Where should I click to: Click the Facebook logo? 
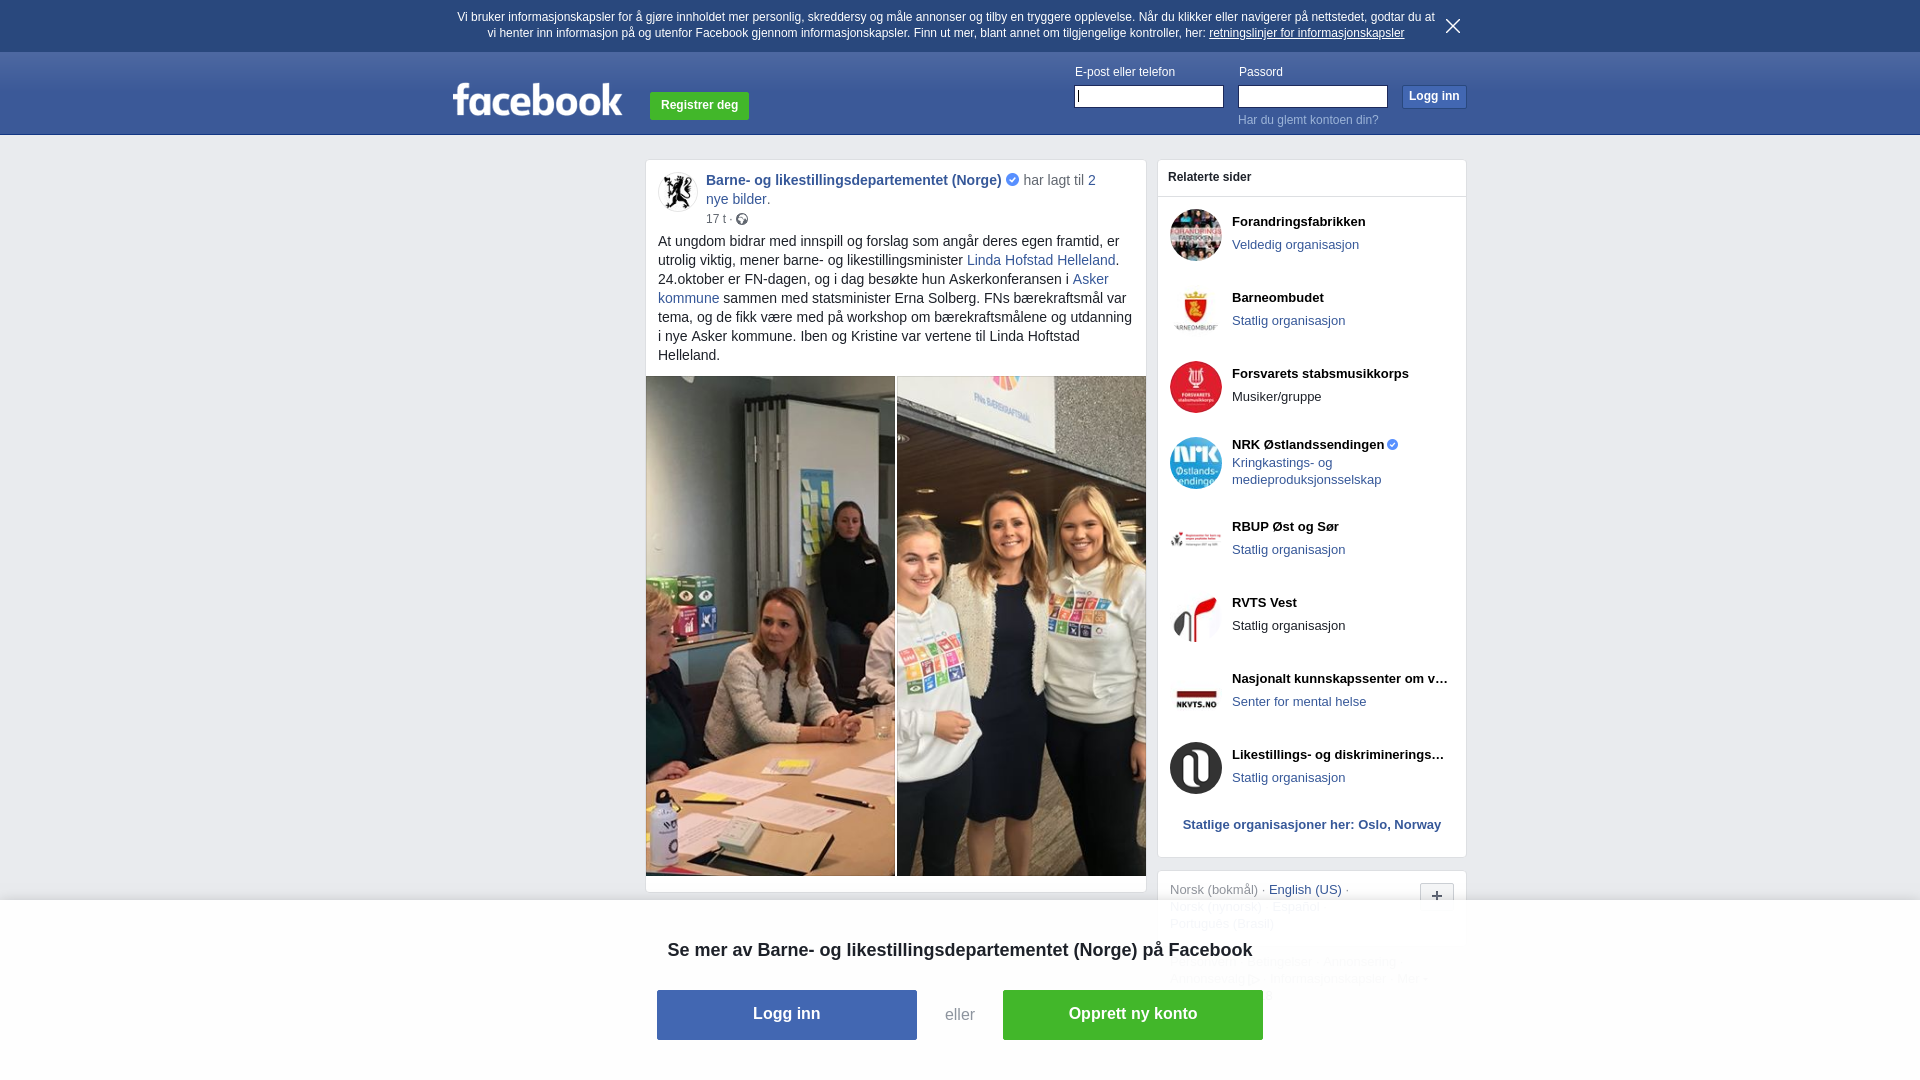pyautogui.click(x=537, y=99)
